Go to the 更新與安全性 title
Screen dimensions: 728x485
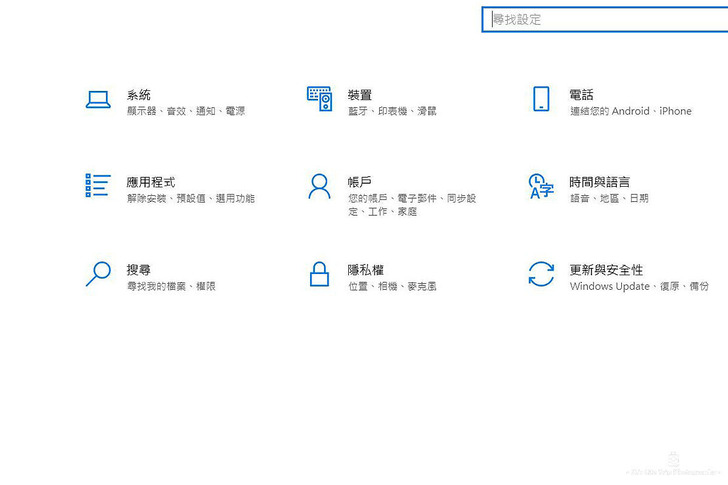(x=606, y=270)
